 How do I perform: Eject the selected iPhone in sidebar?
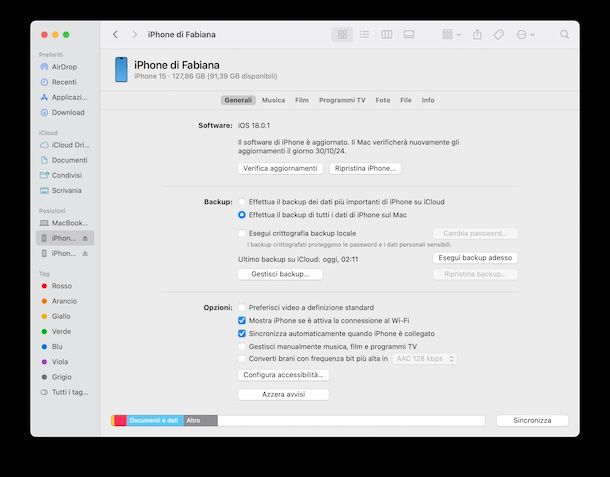click(x=85, y=238)
